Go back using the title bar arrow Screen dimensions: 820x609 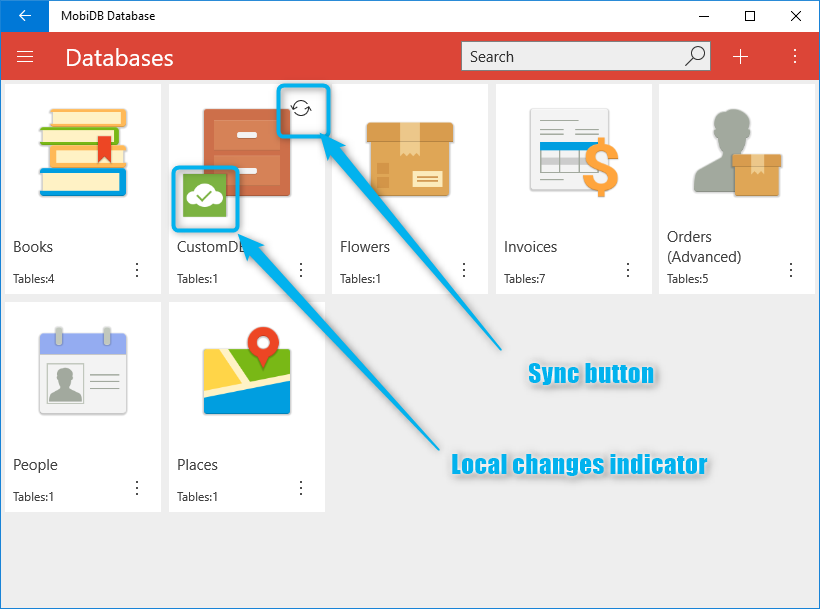coord(25,16)
